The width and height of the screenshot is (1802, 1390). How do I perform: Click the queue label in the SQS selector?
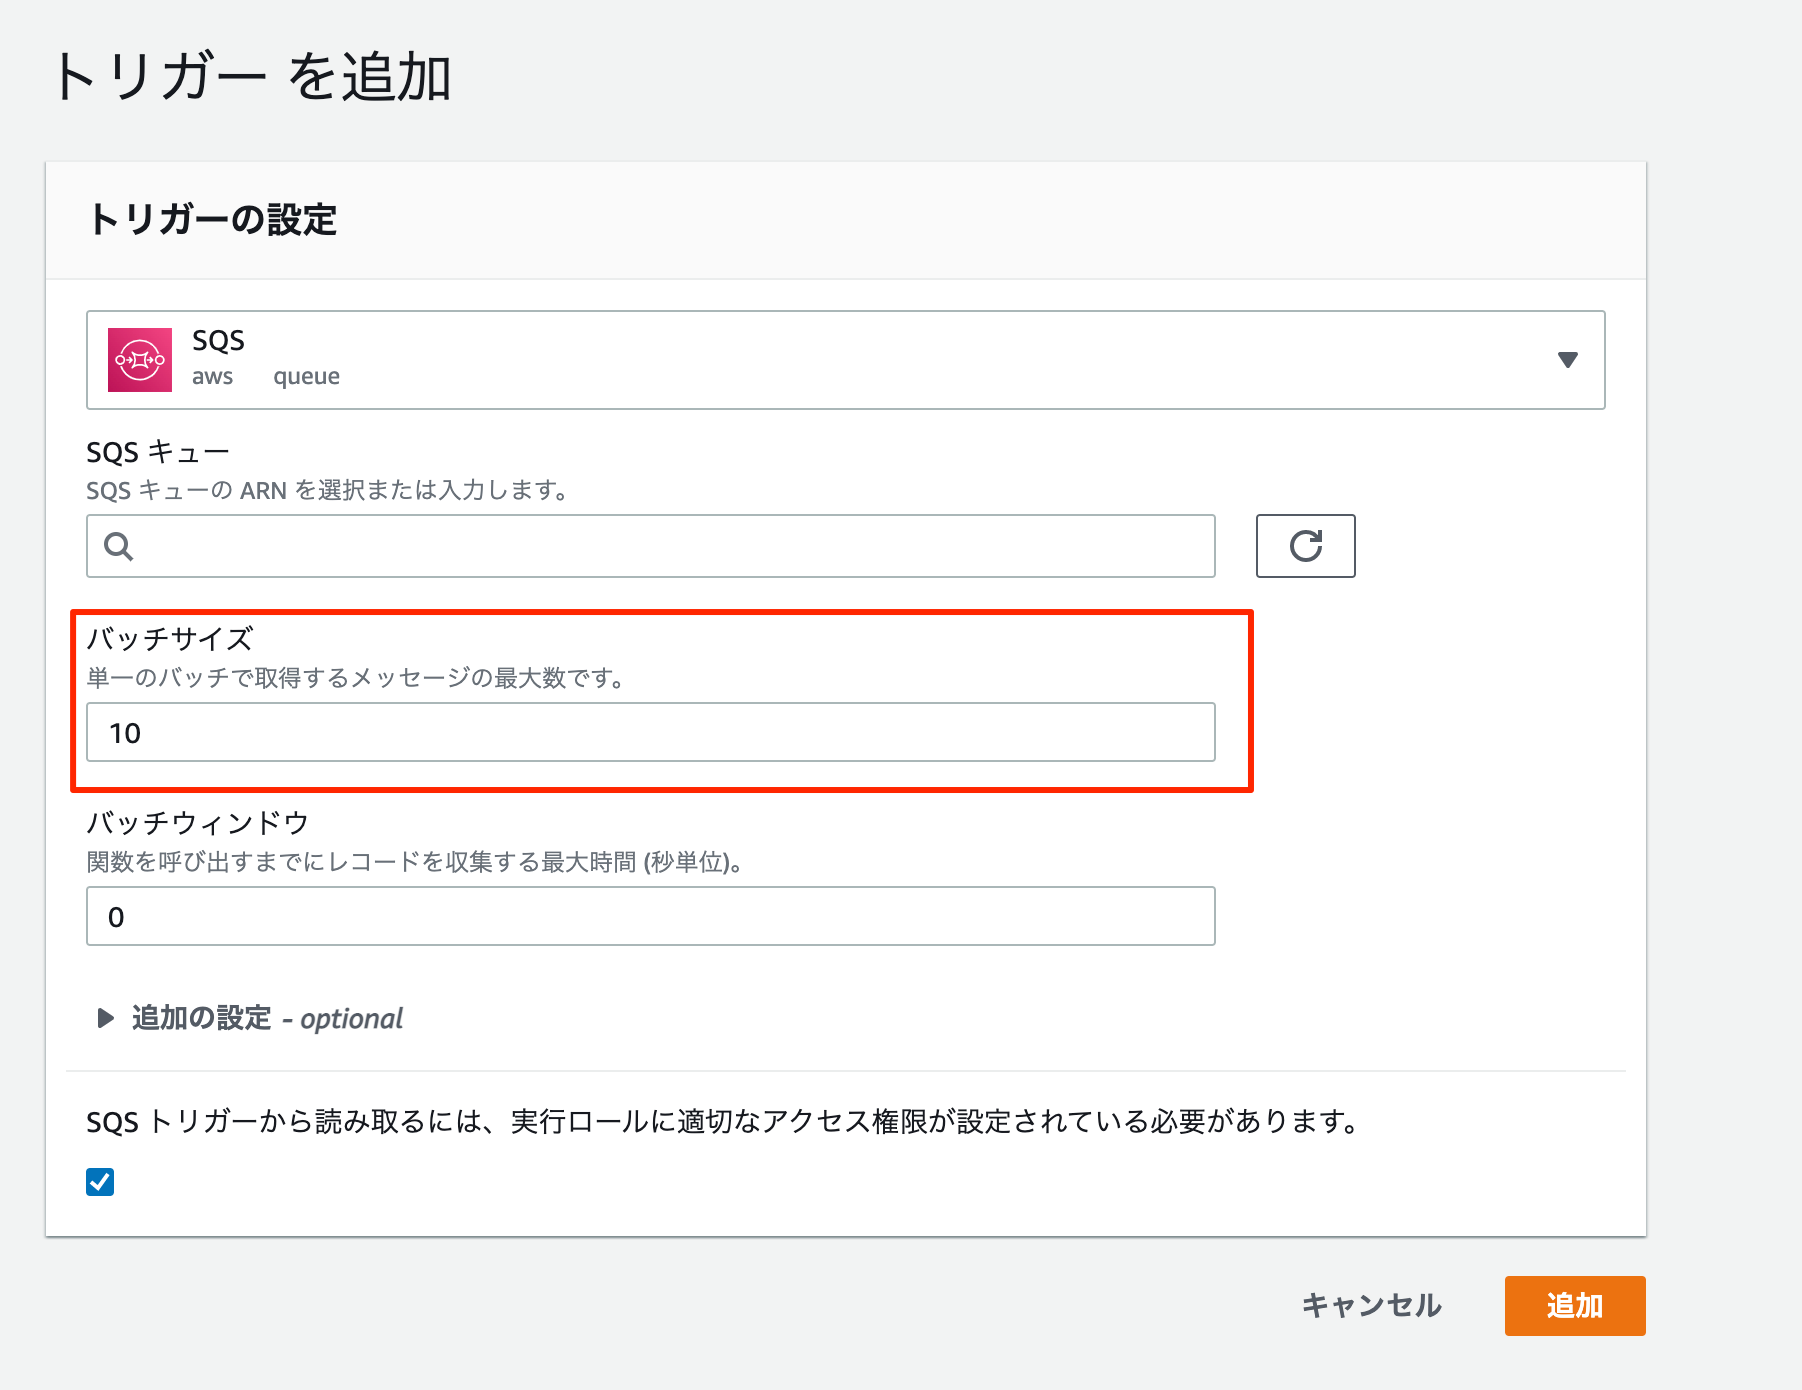pyautogui.click(x=305, y=376)
